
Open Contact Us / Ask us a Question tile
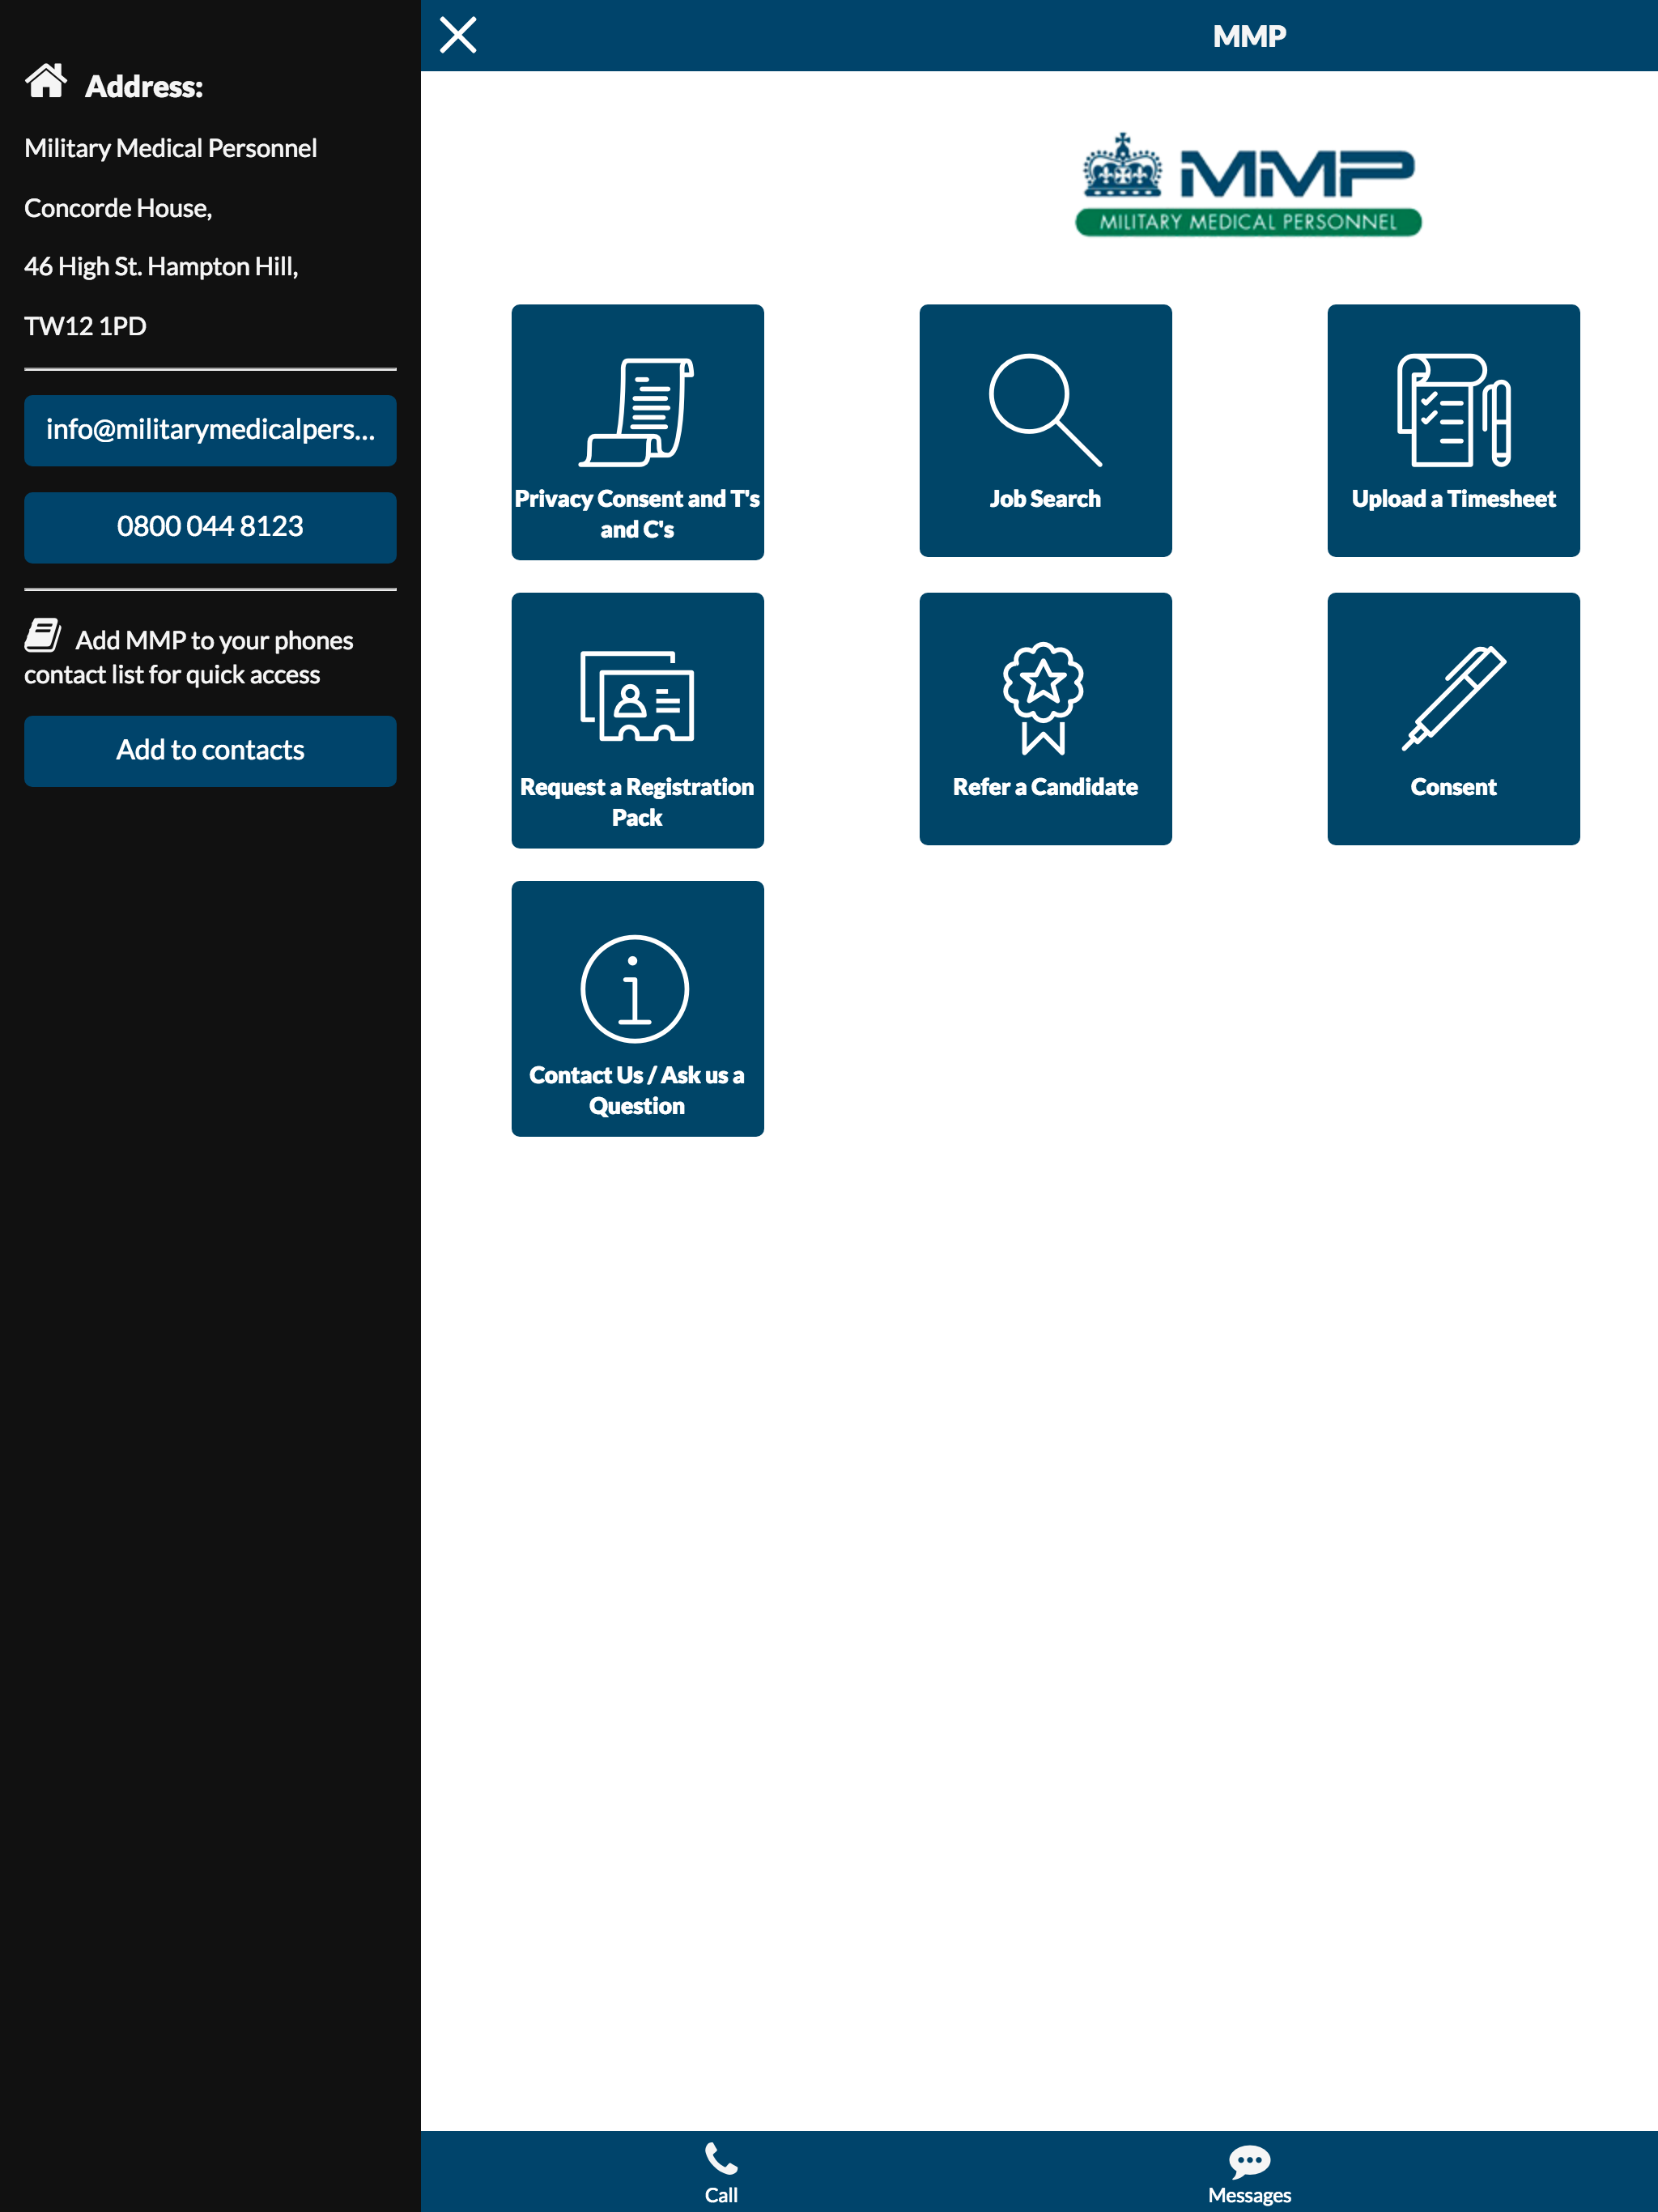click(x=637, y=1008)
